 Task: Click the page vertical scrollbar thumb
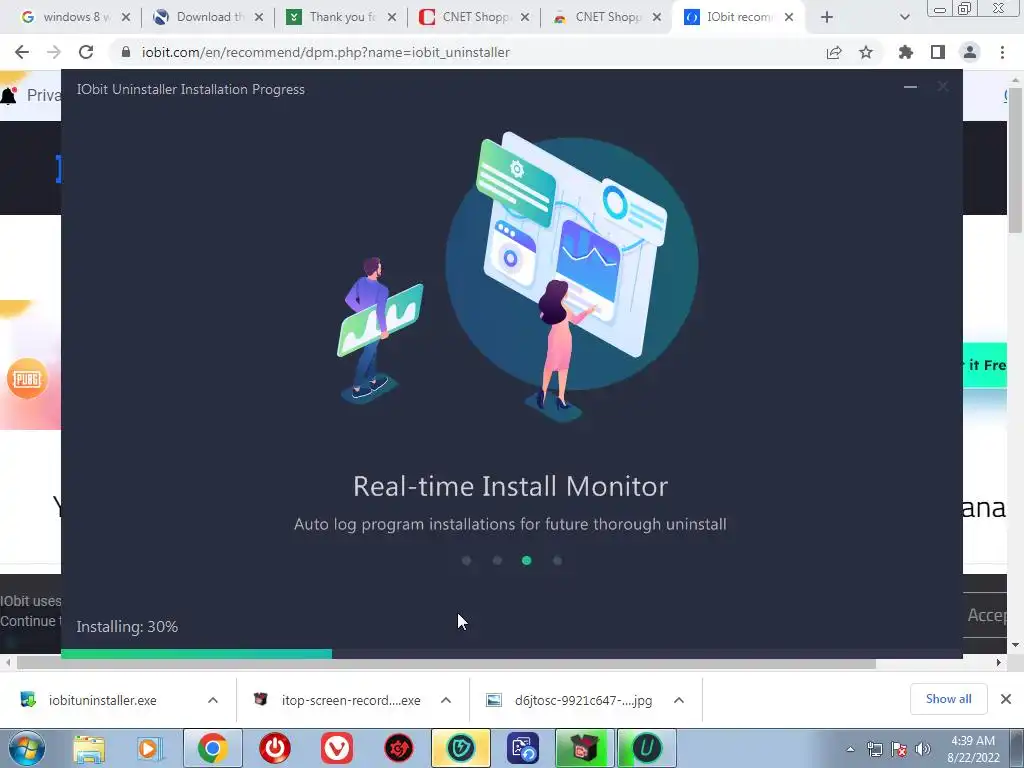click(x=1015, y=160)
